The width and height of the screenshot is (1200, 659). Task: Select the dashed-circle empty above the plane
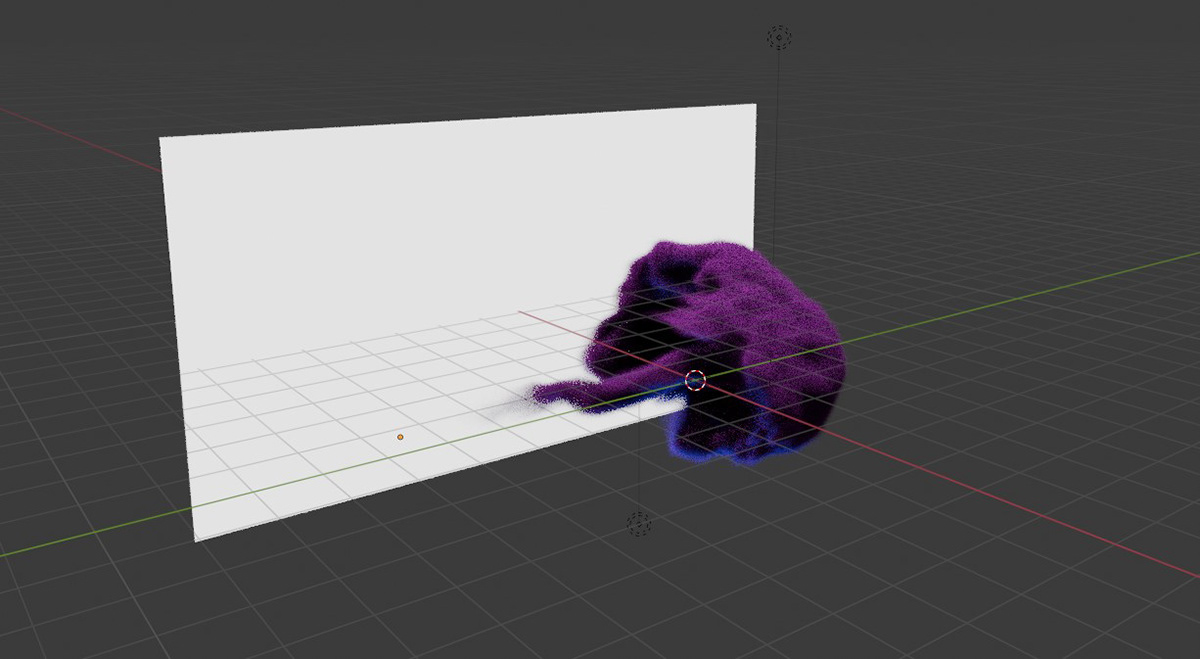(x=779, y=38)
